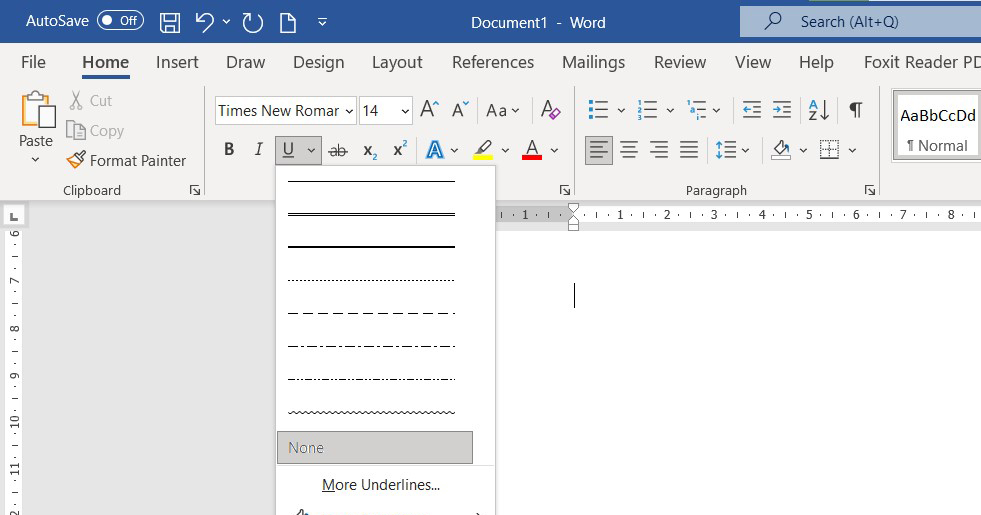Open the Paragraph dialog launcher

point(869,190)
